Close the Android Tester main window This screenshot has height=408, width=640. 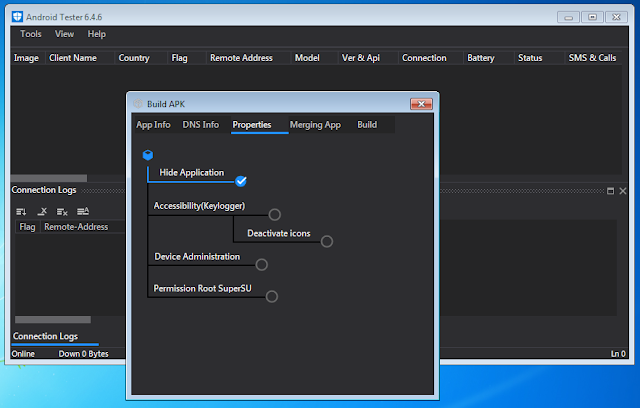point(616,17)
